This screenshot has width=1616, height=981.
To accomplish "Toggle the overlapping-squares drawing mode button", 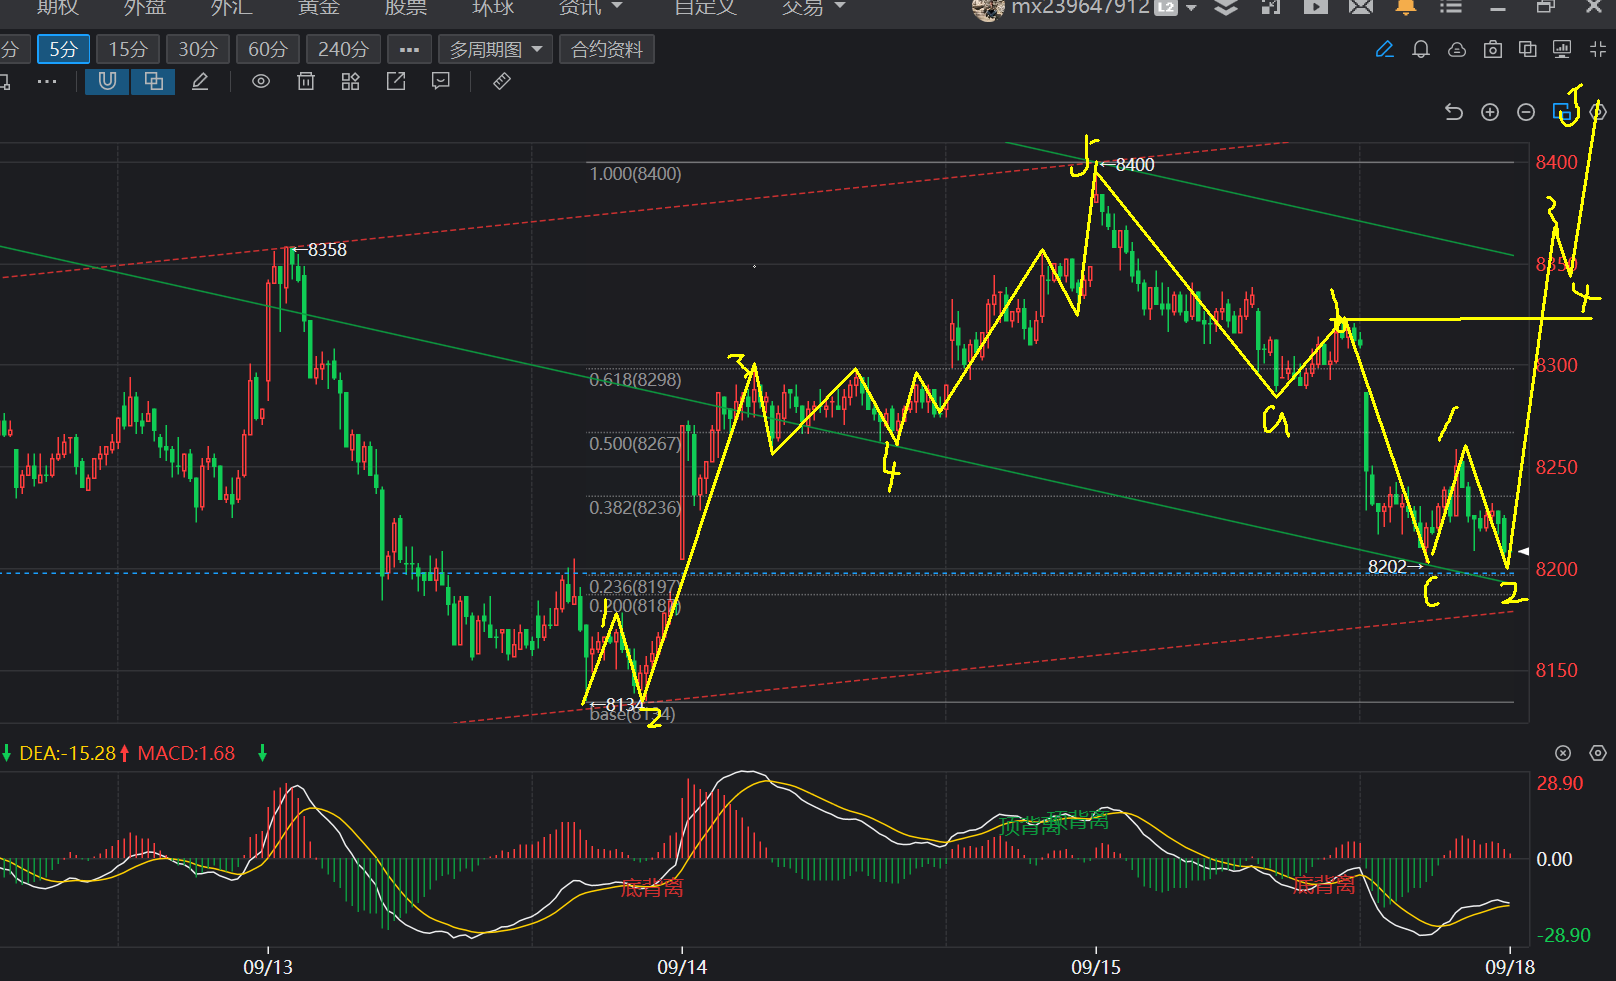I will tap(153, 81).
